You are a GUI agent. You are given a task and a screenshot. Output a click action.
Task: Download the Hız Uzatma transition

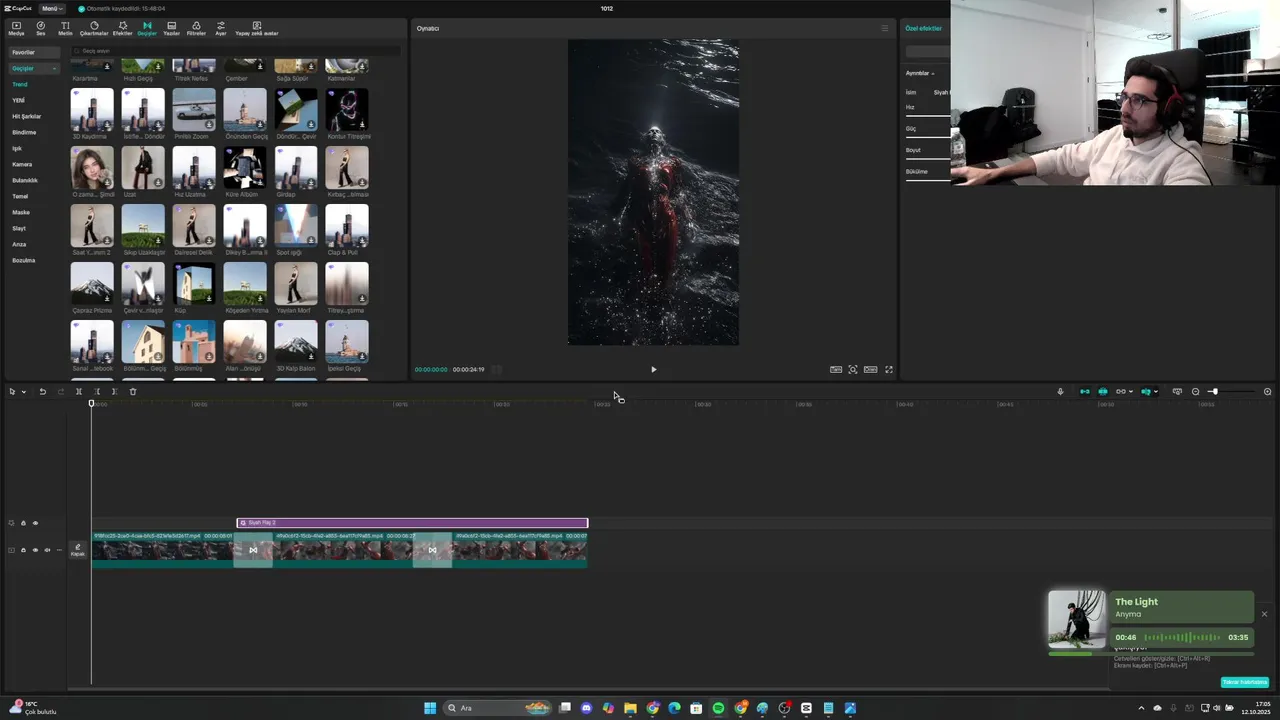click(209, 183)
